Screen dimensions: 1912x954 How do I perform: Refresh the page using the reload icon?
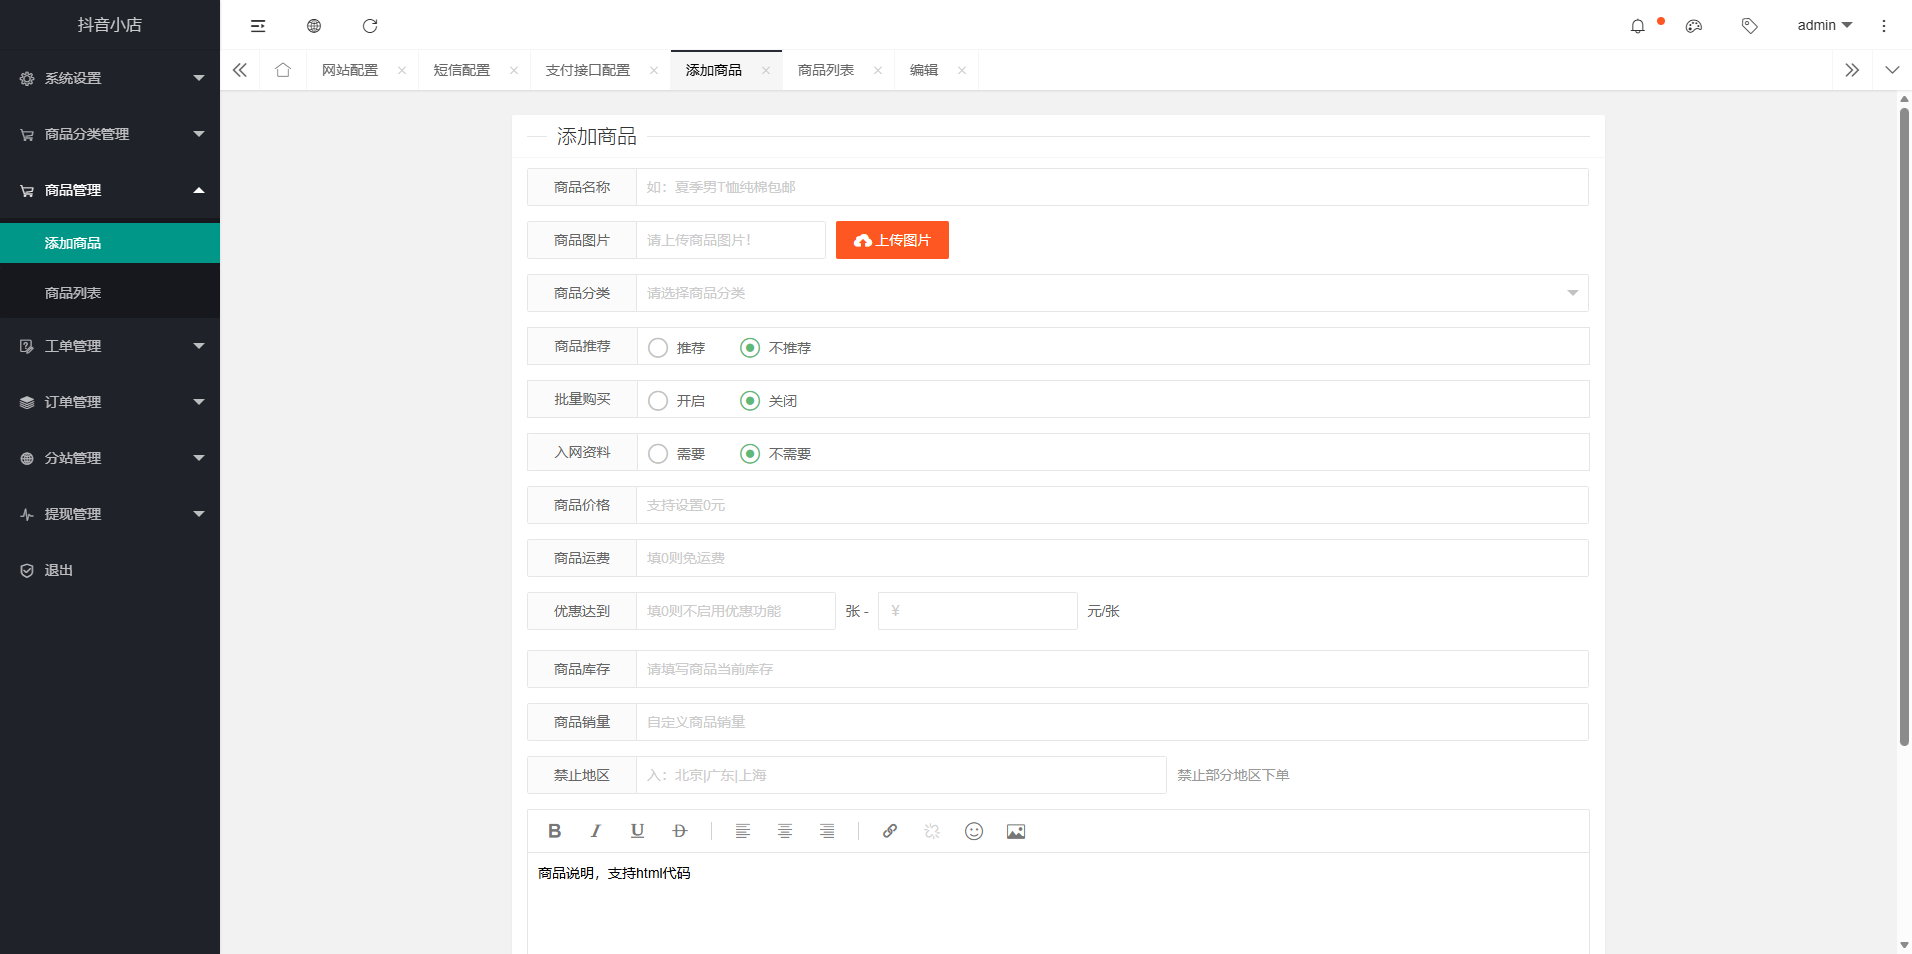tap(370, 25)
